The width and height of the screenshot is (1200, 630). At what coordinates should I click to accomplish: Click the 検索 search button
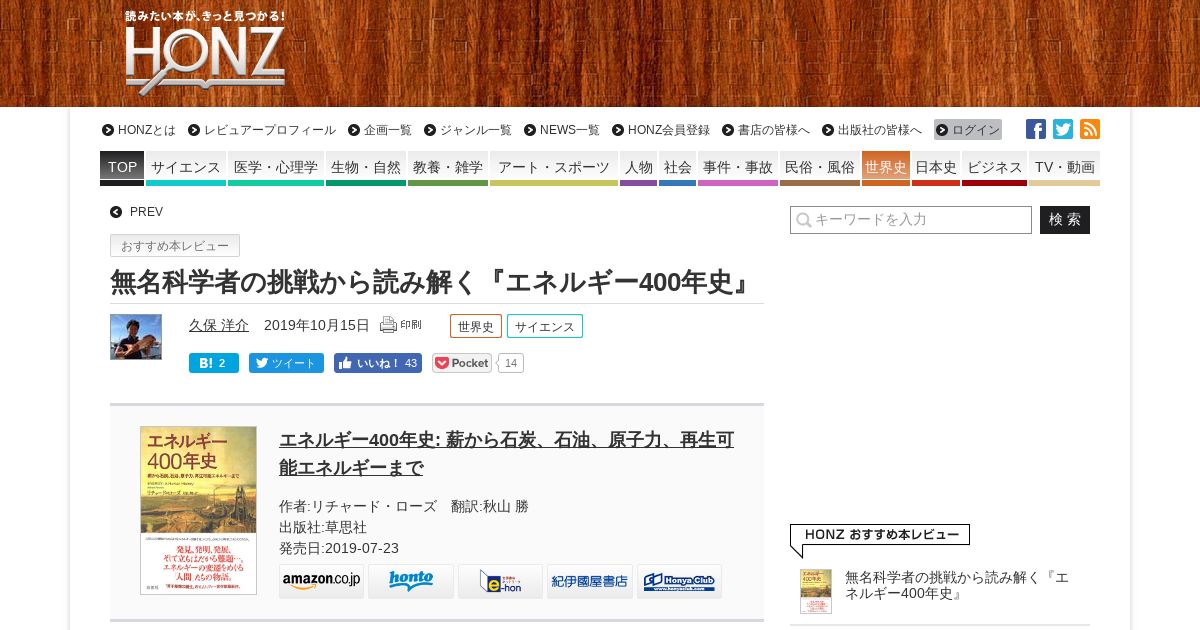(1065, 220)
